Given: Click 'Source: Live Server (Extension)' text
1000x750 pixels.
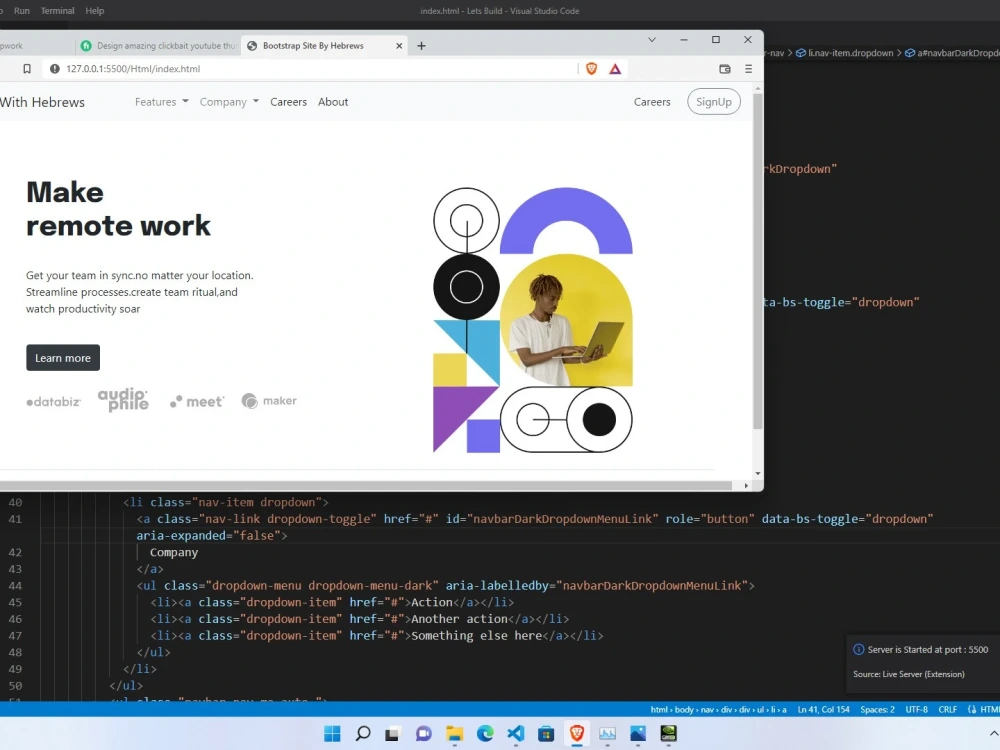Looking at the screenshot, I should (x=909, y=674).
